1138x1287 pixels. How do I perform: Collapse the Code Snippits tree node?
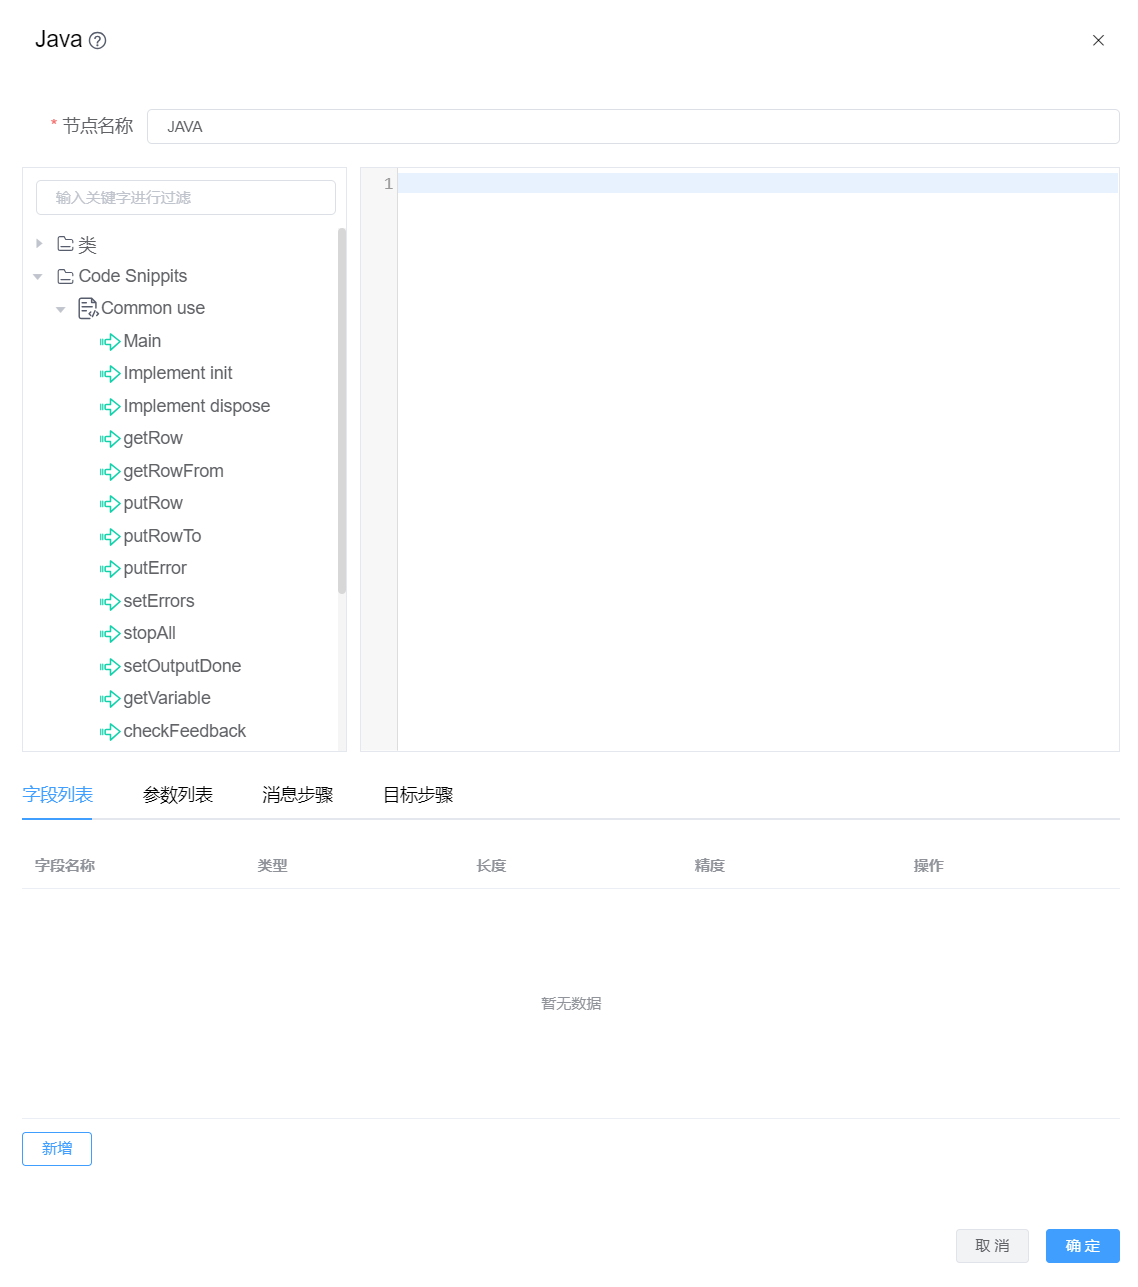point(38,277)
